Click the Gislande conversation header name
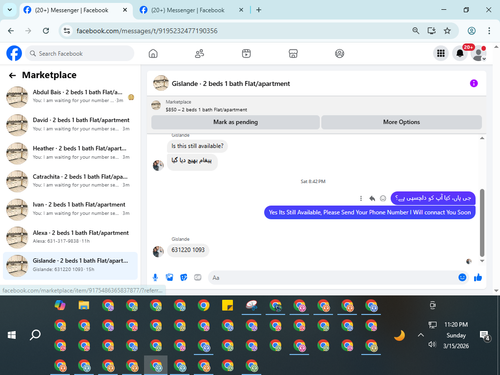Image resolution: width=500 pixels, height=375 pixels. tap(231, 83)
